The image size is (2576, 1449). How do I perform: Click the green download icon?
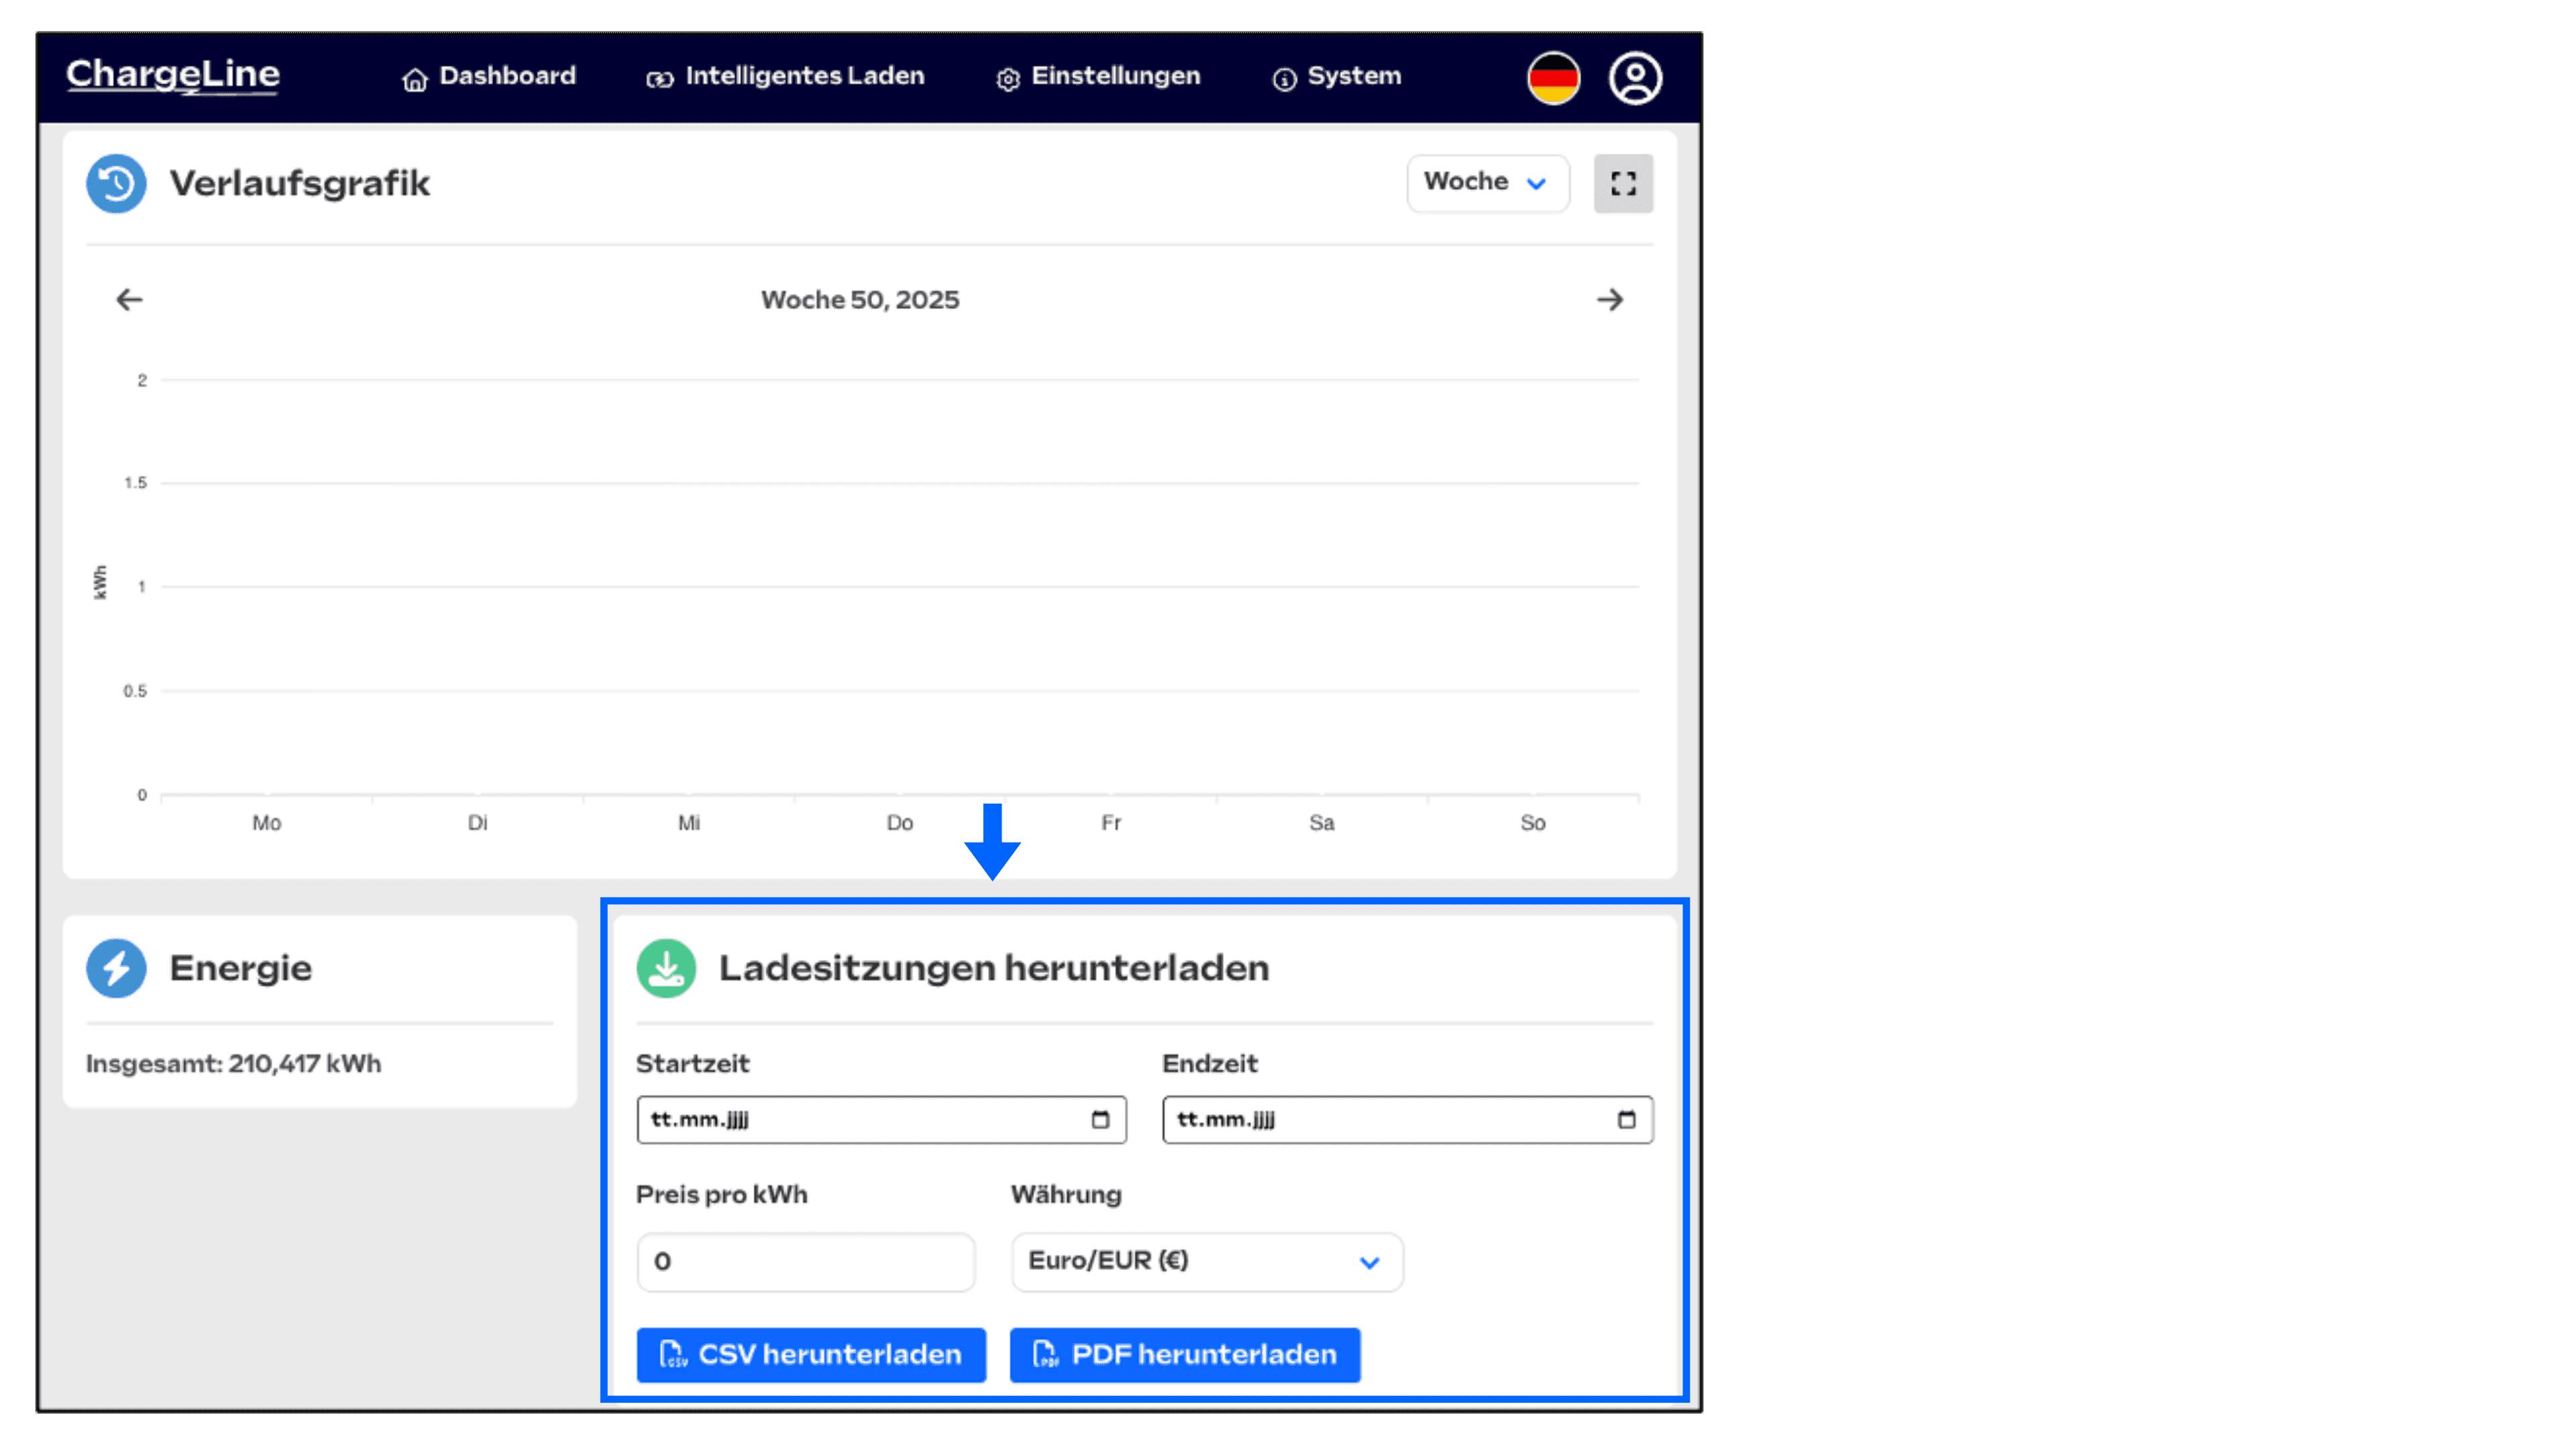[666, 968]
